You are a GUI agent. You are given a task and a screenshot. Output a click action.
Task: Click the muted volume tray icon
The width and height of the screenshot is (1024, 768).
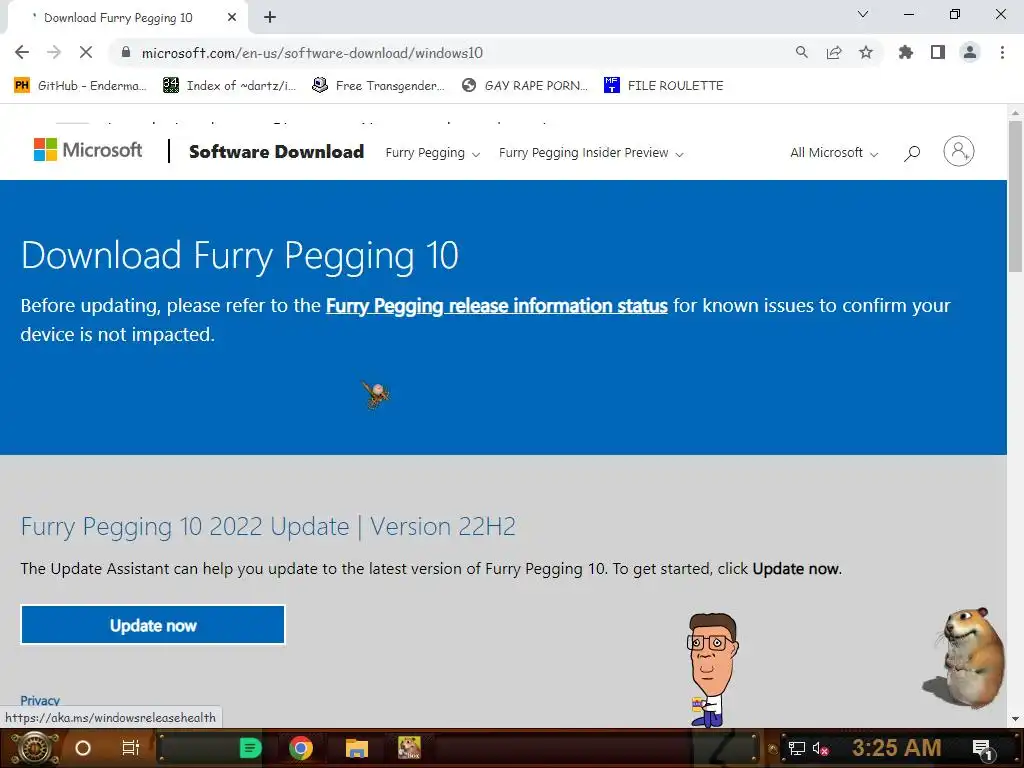point(820,748)
